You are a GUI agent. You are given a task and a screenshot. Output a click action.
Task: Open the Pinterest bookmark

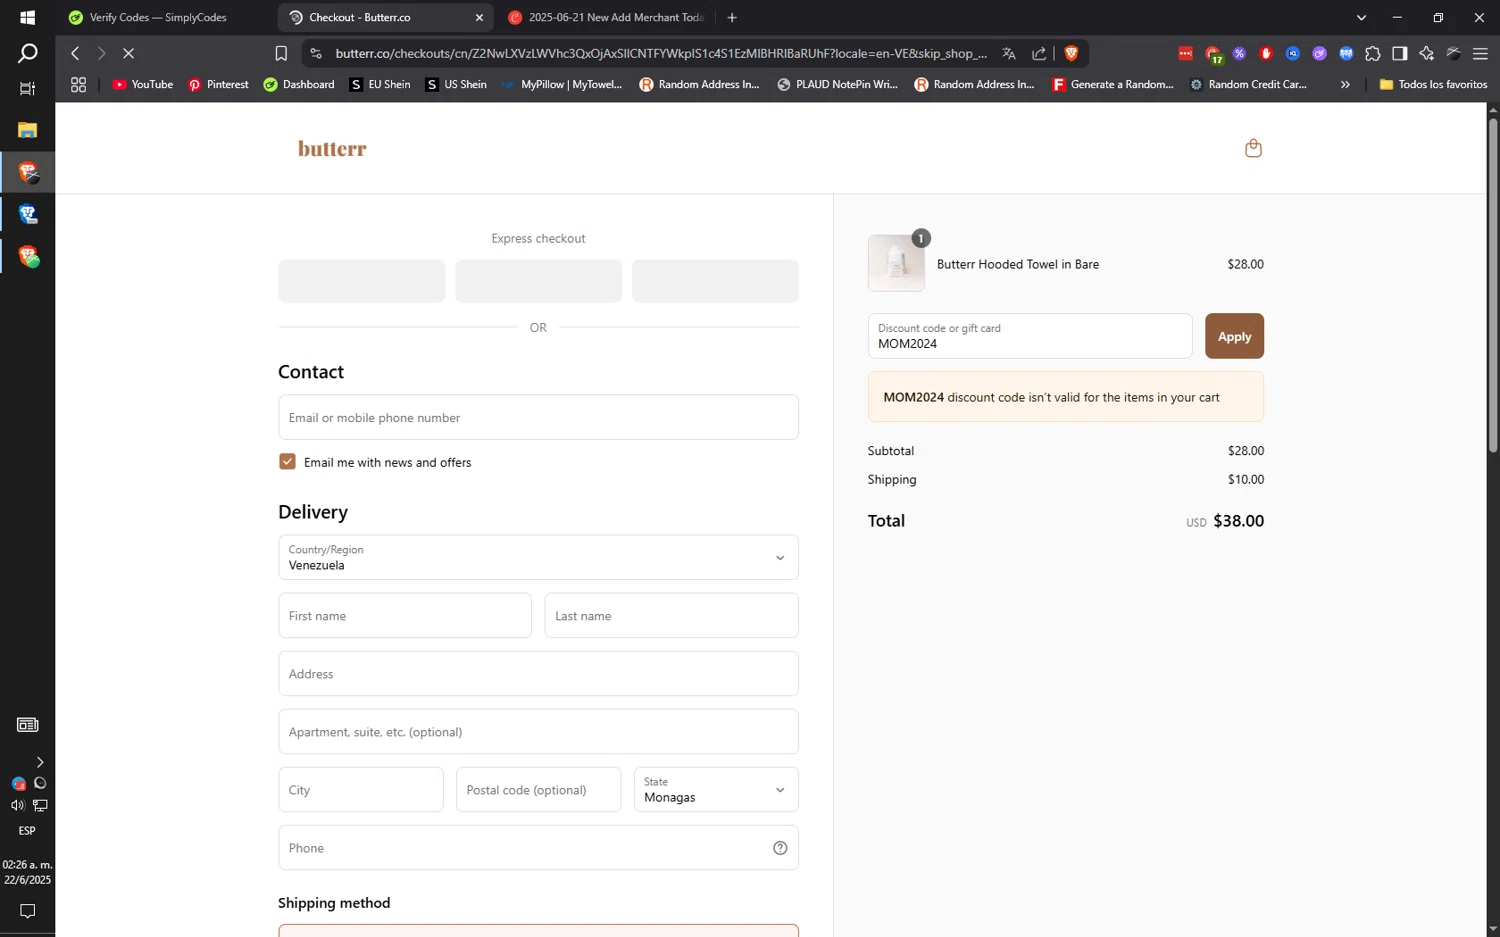(219, 85)
